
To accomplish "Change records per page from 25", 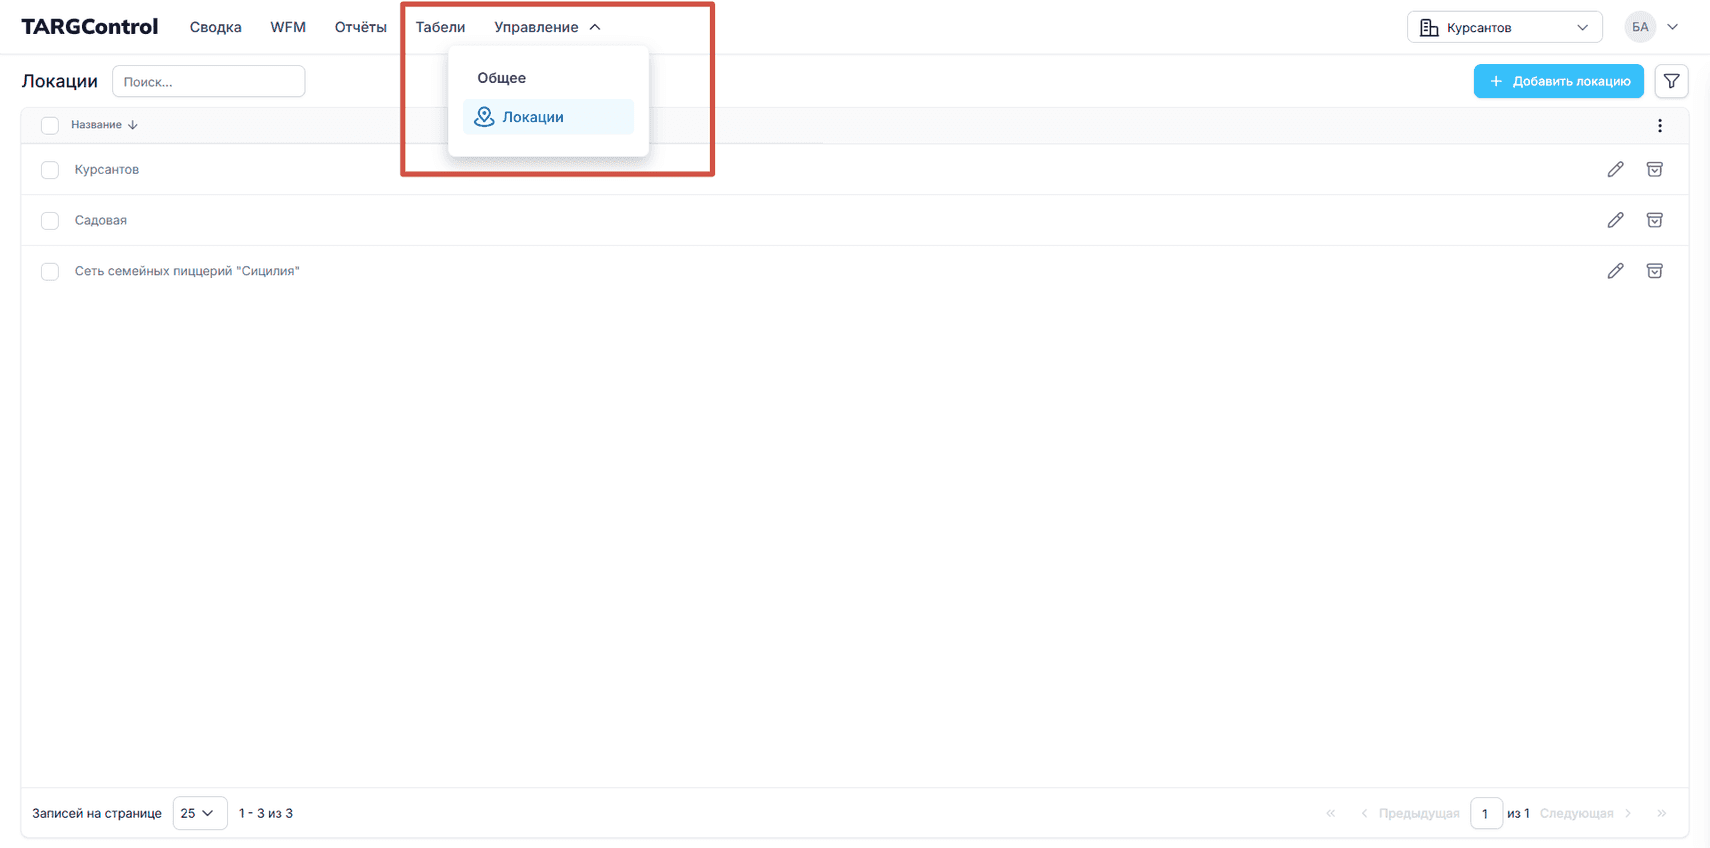I will coord(199,813).
